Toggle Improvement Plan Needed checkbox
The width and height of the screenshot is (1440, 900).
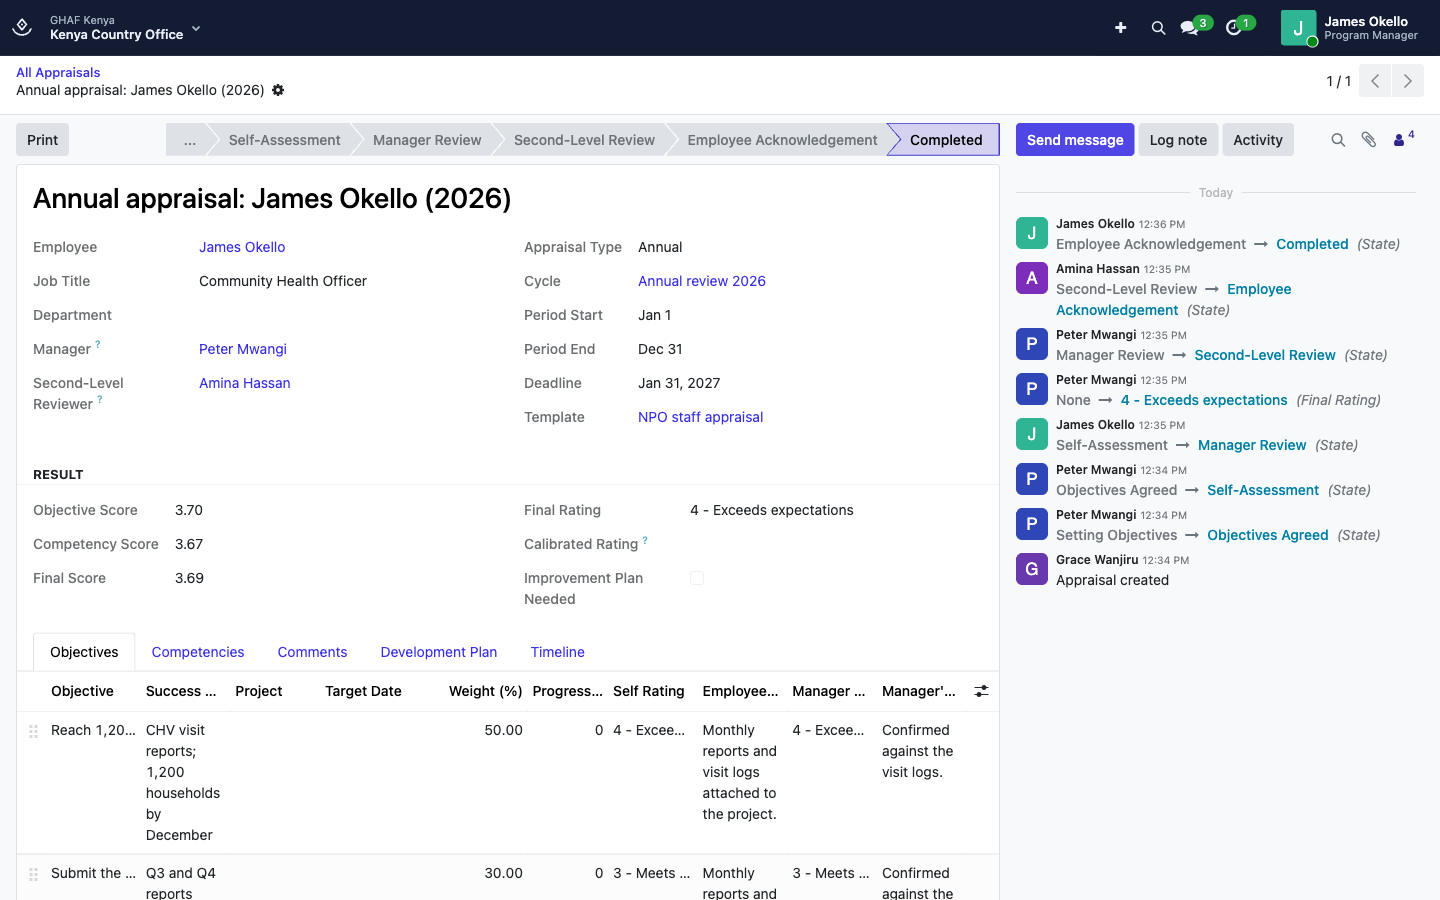pos(697,578)
